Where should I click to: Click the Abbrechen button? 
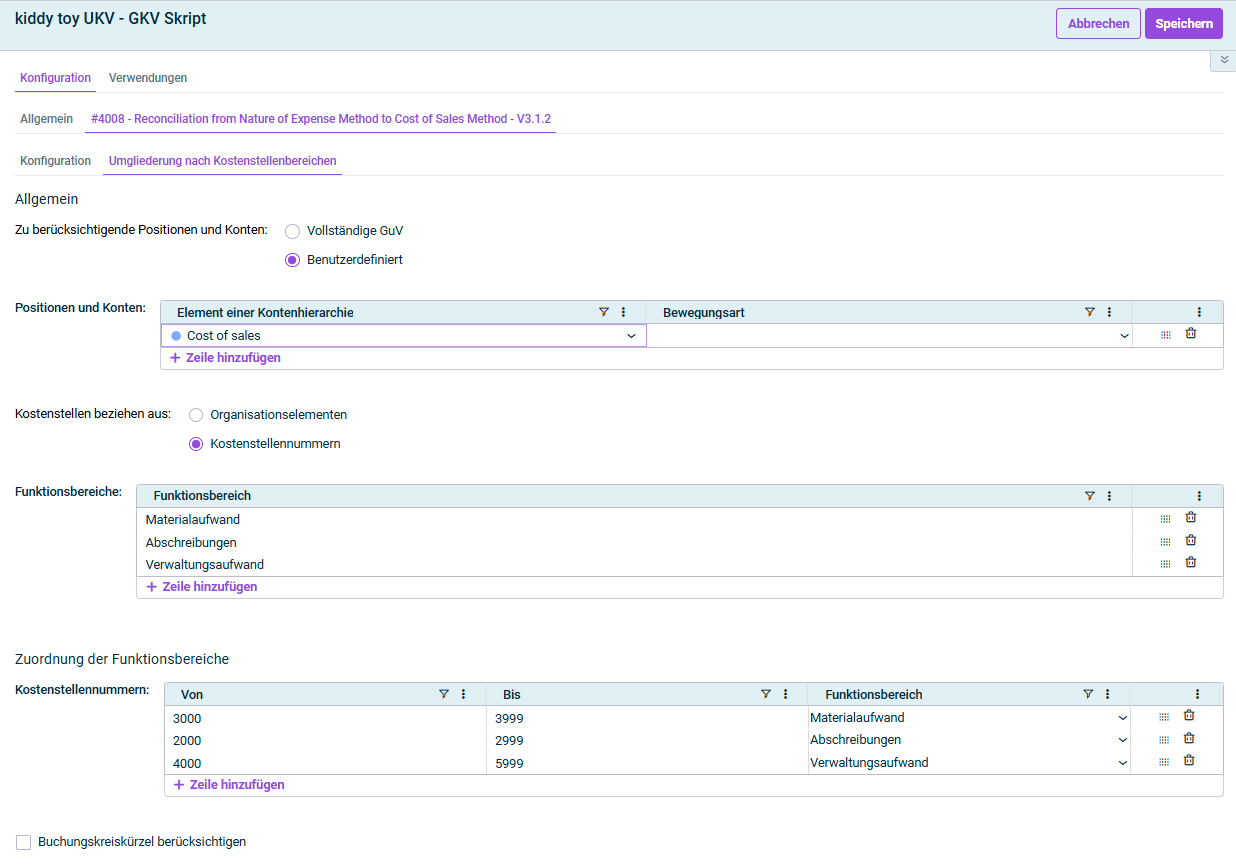(x=1098, y=23)
